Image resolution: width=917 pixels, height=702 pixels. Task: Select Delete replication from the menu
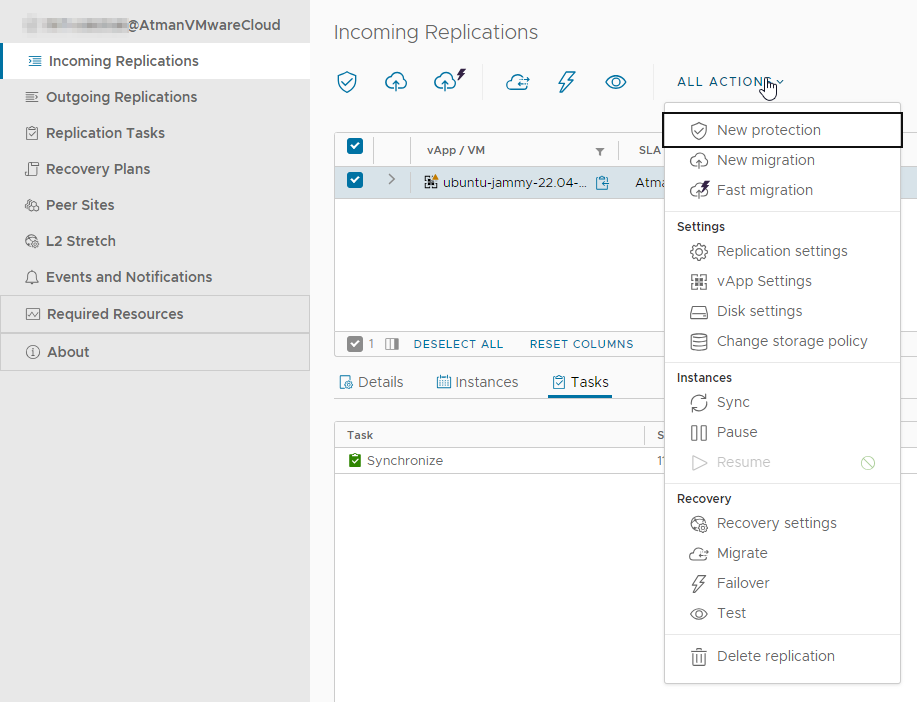(x=775, y=656)
